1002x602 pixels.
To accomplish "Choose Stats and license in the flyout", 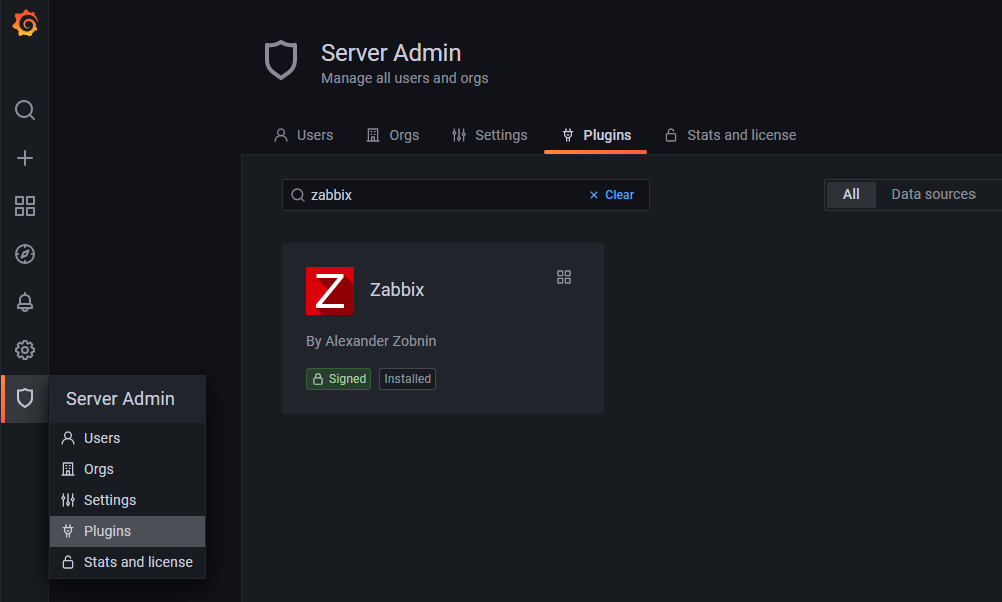I will click(x=127, y=562).
